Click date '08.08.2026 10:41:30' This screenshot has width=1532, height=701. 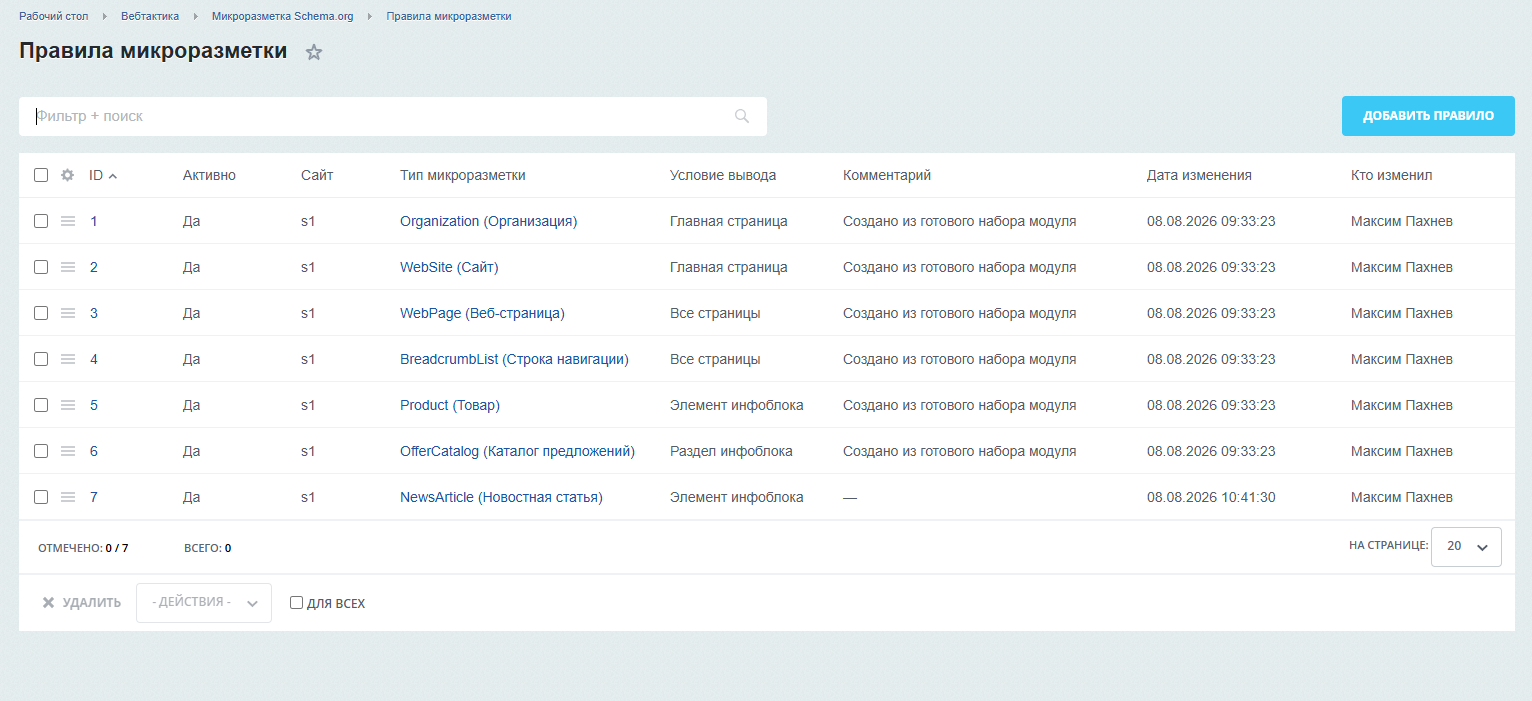1211,497
